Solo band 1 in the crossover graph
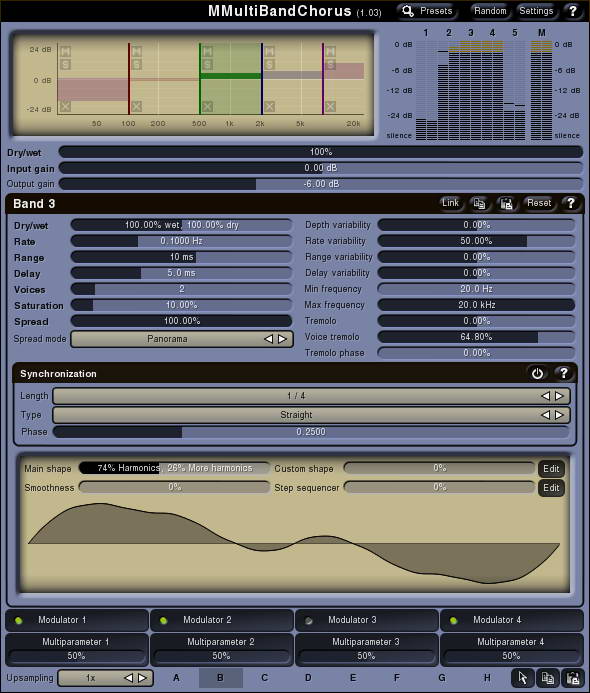 (x=65, y=65)
